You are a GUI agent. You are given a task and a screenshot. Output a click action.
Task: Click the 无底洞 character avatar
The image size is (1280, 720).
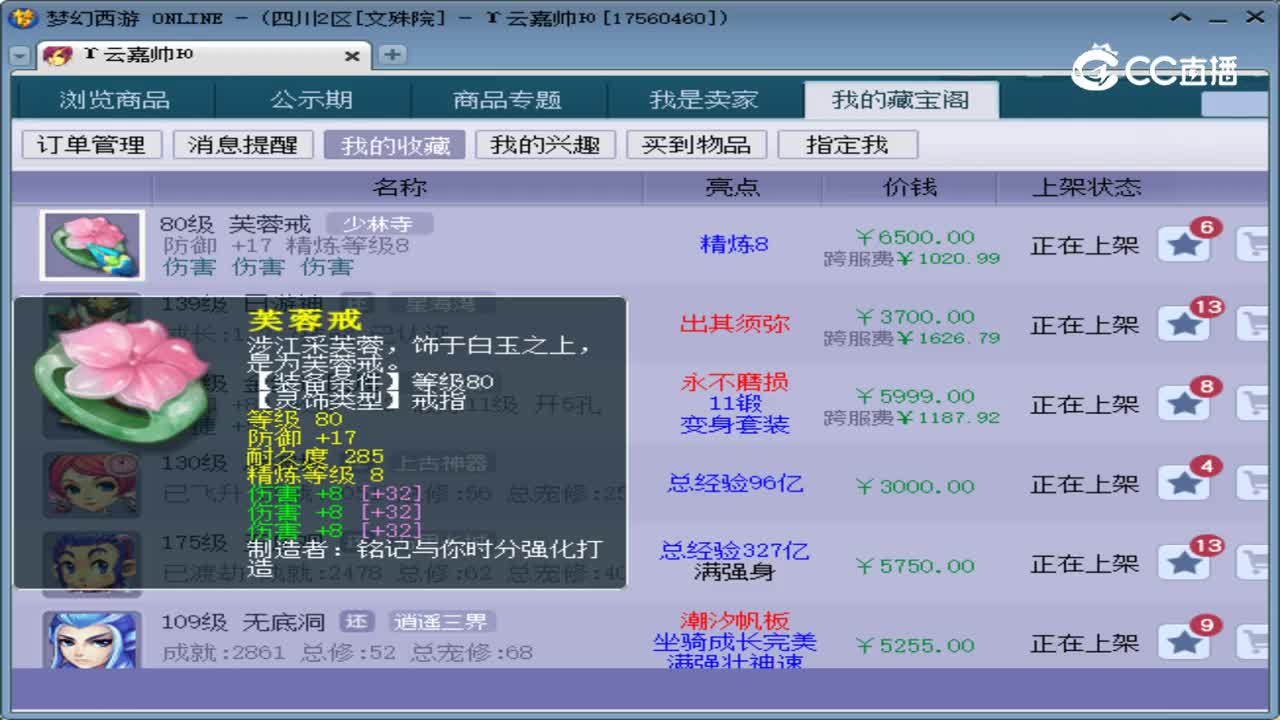coord(92,641)
